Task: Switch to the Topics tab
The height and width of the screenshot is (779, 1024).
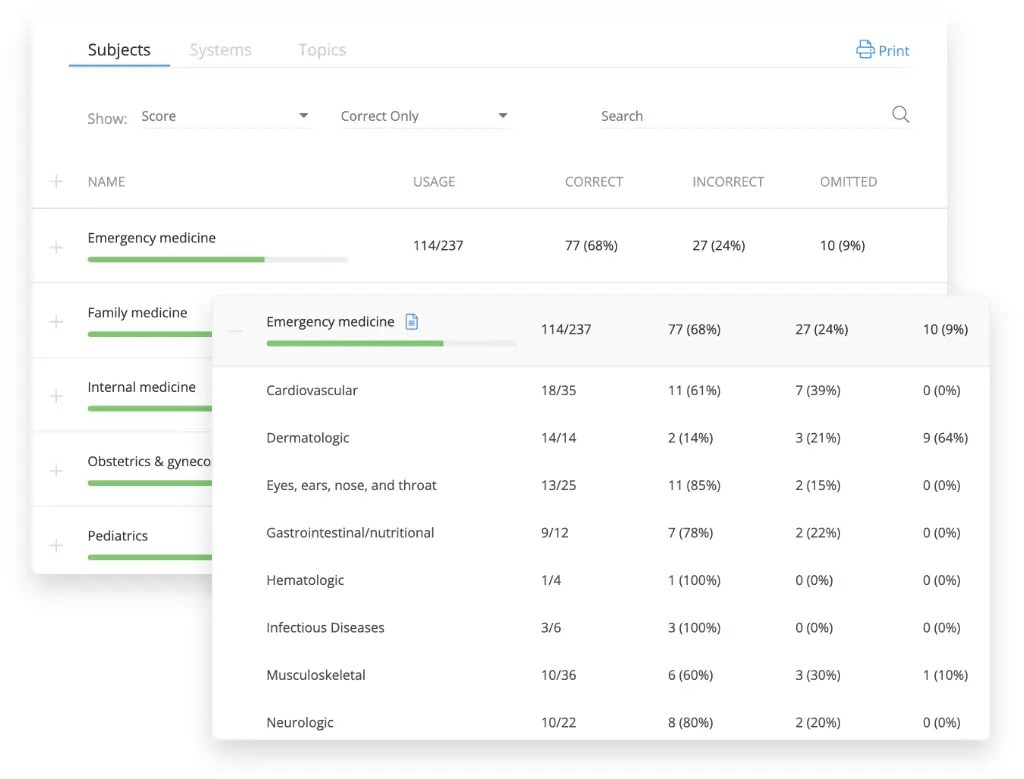Action: click(322, 50)
